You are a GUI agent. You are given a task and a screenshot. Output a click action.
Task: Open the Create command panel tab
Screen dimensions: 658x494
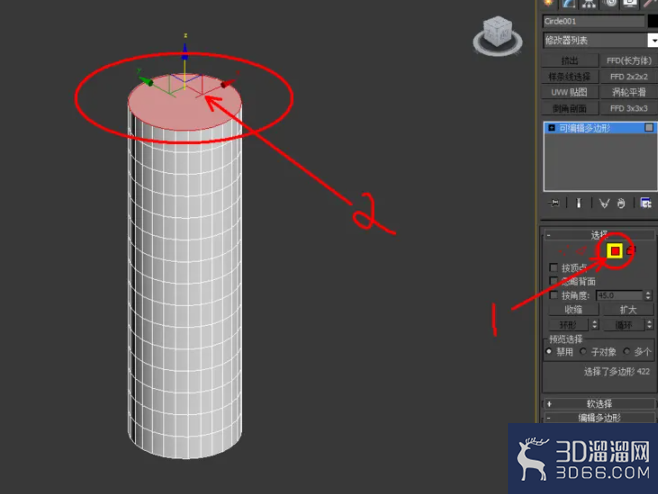[x=549, y=3]
